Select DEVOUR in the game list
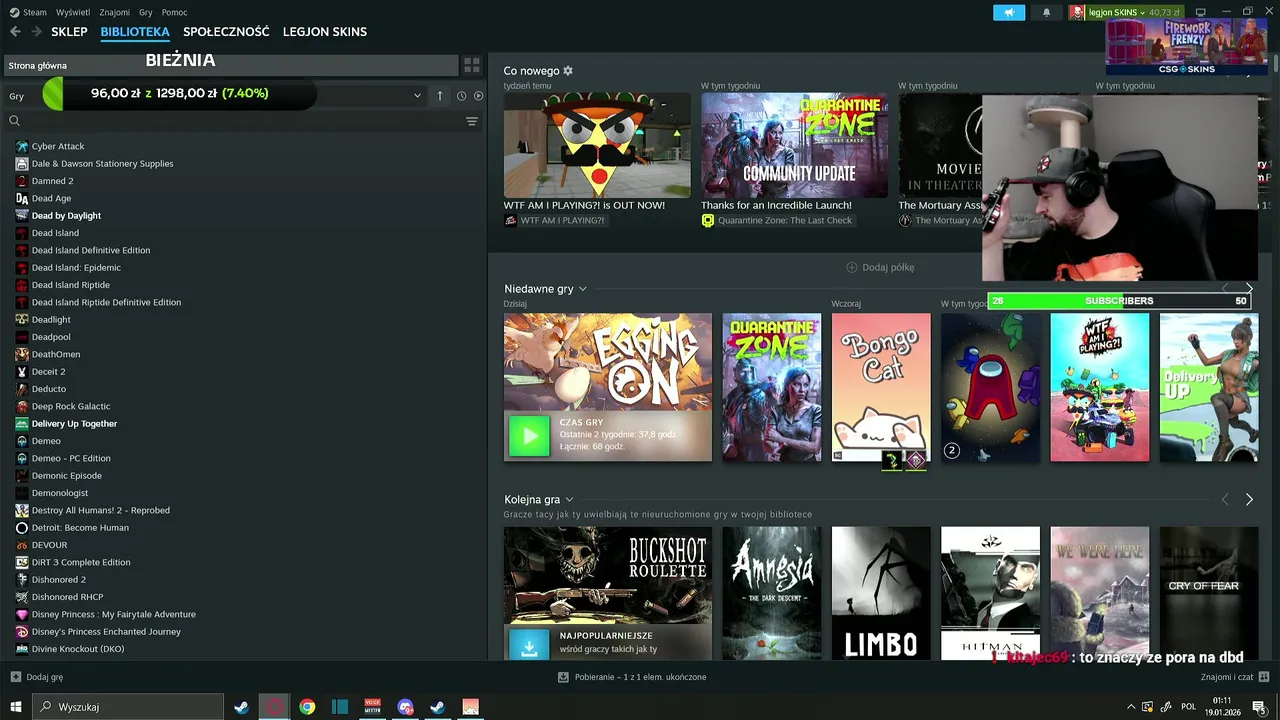 point(49,545)
